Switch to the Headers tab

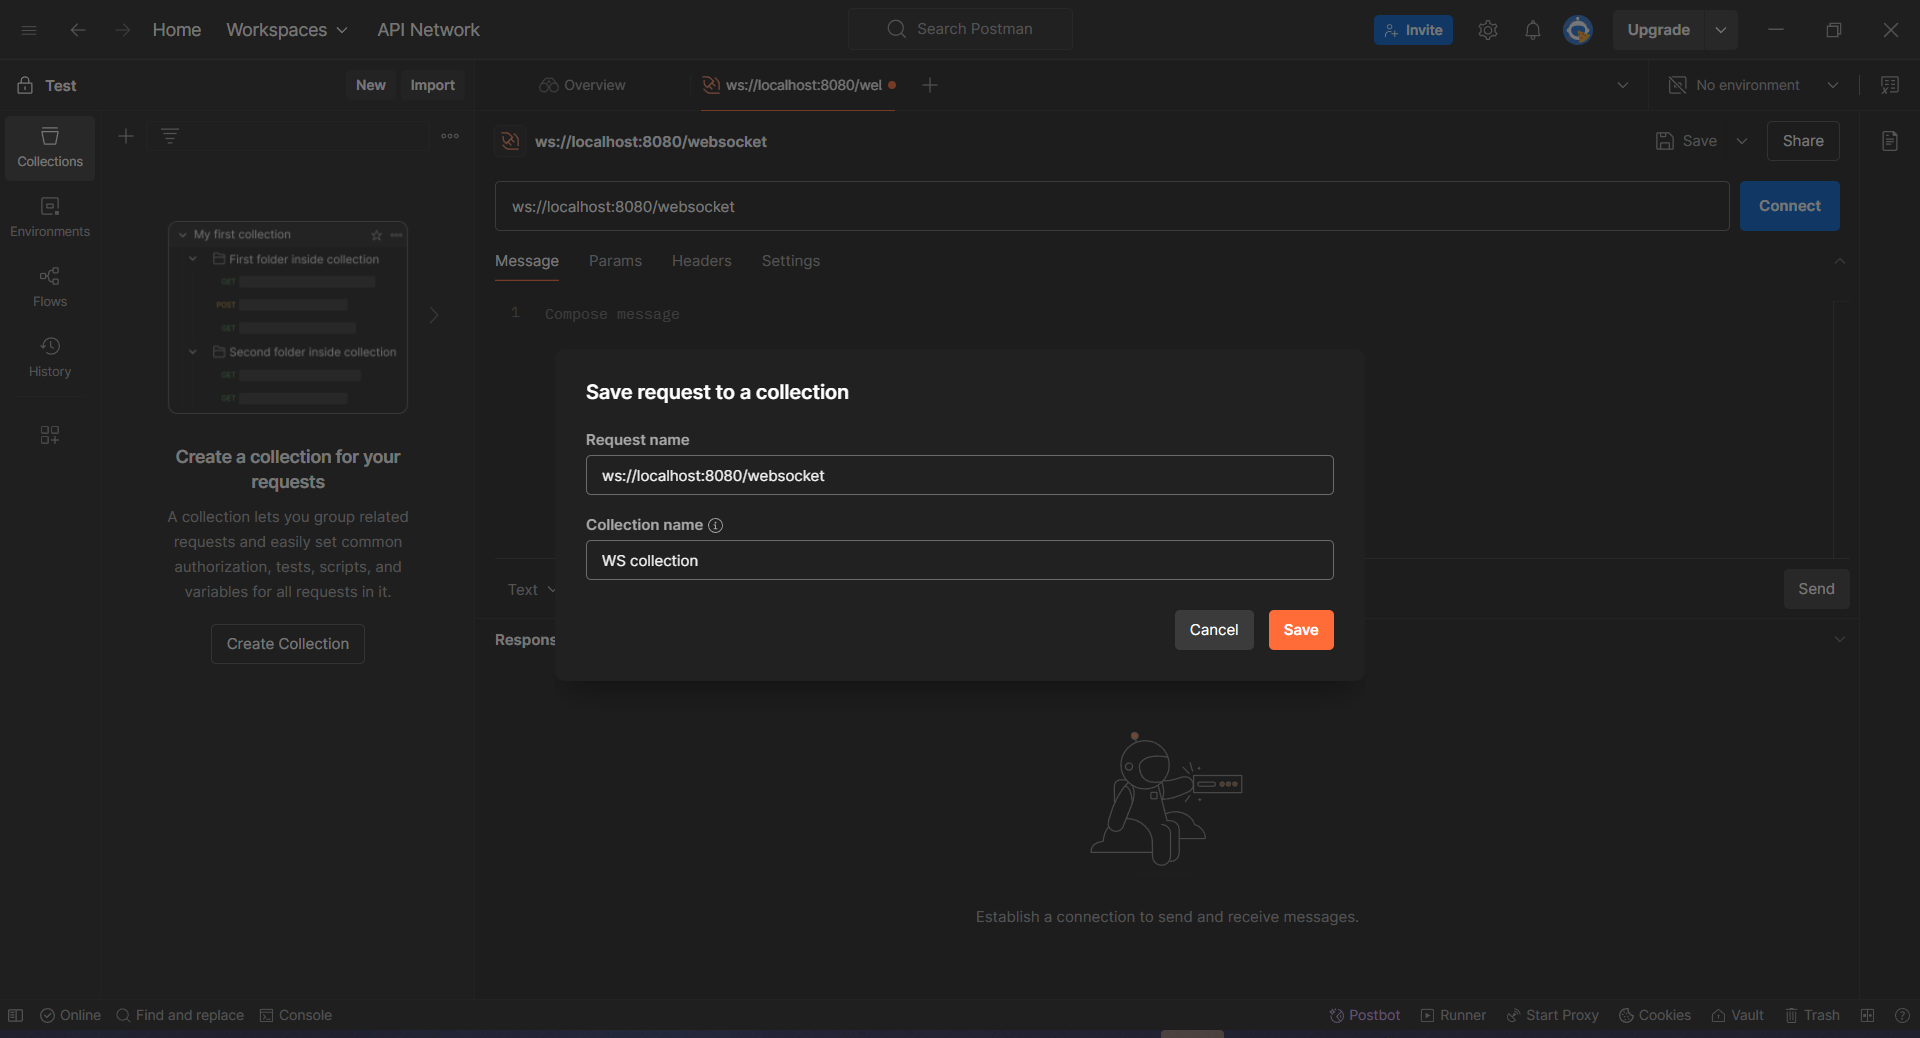tap(702, 261)
